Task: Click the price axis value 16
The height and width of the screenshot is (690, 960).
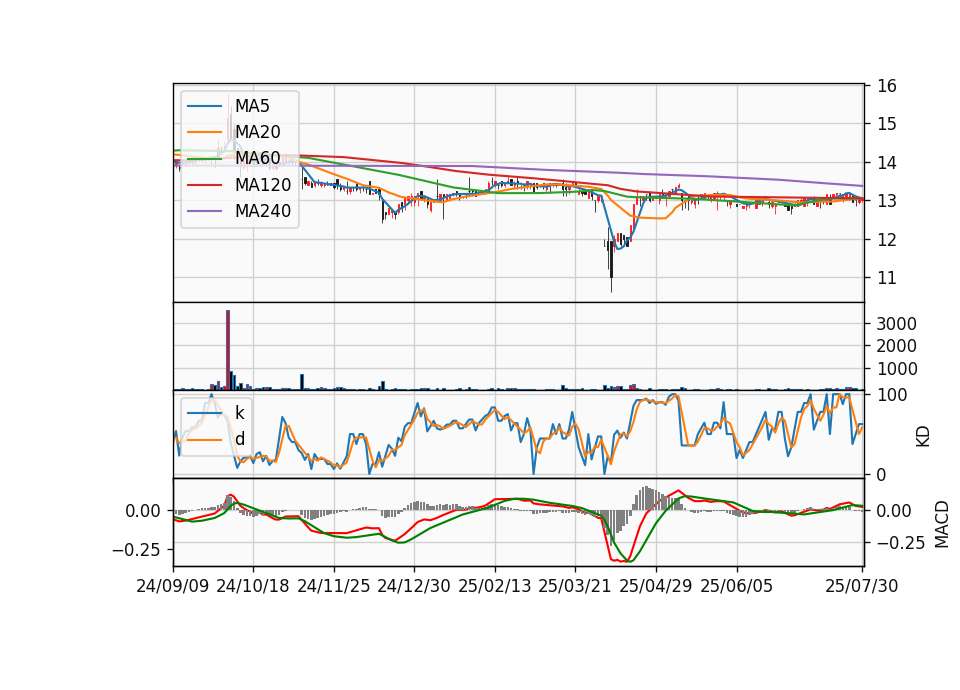Action: coord(887,86)
